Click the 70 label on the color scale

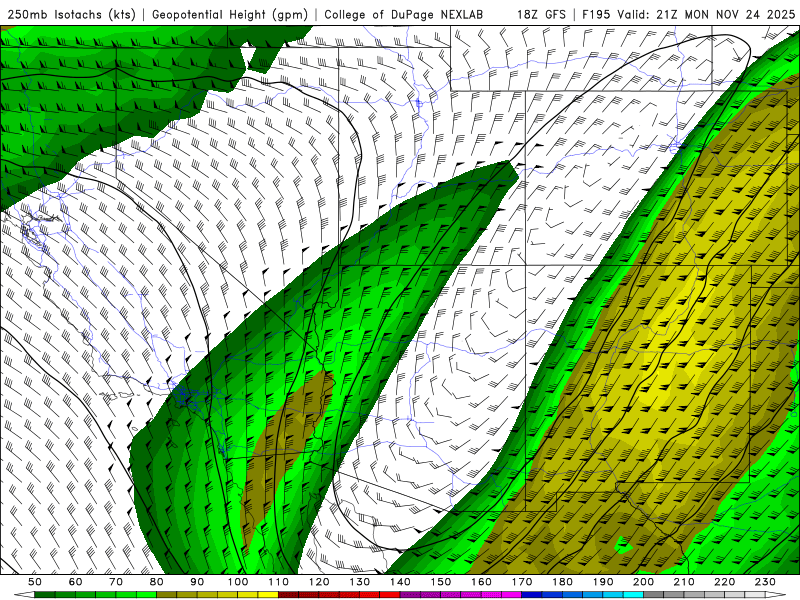(x=116, y=582)
